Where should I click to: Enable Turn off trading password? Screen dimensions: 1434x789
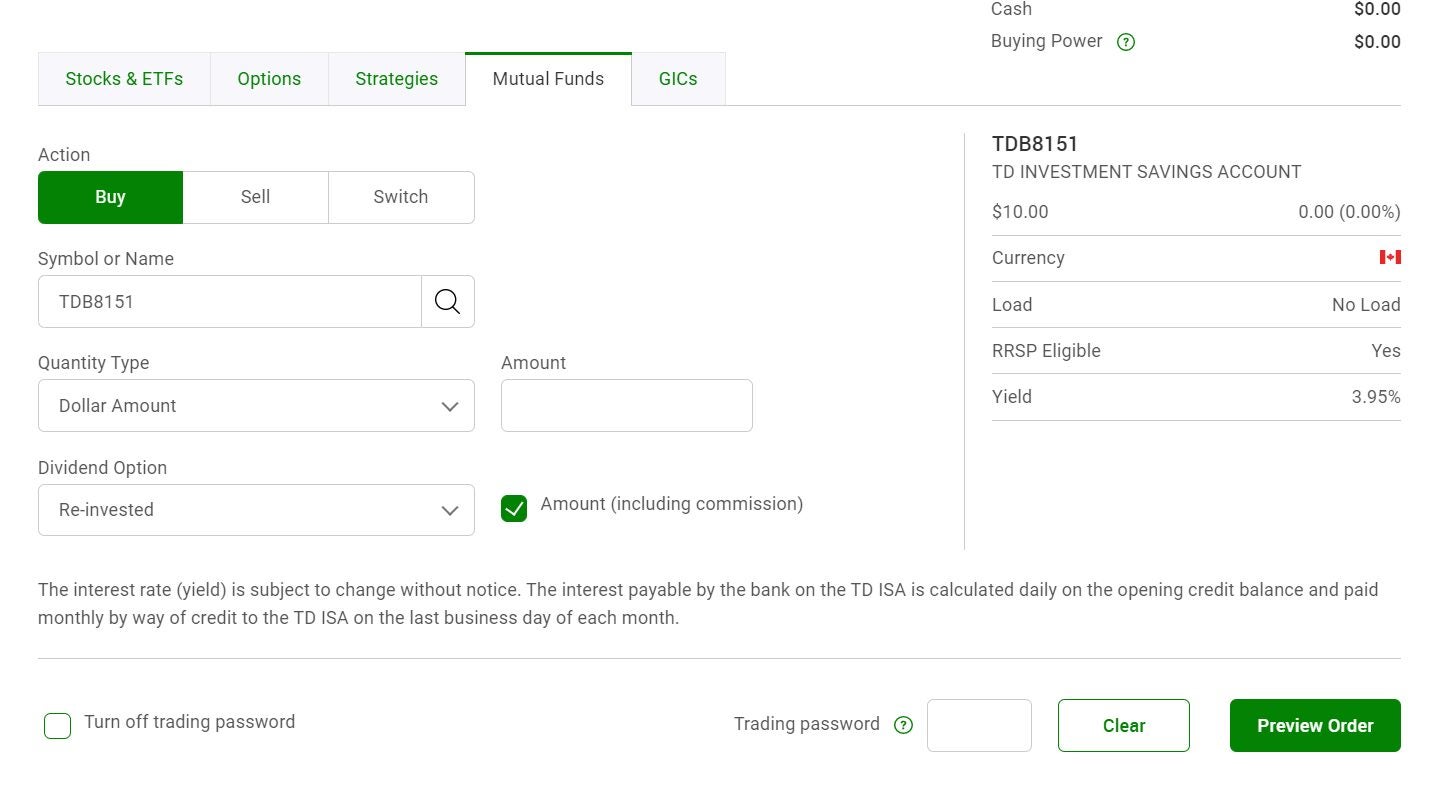[57, 725]
